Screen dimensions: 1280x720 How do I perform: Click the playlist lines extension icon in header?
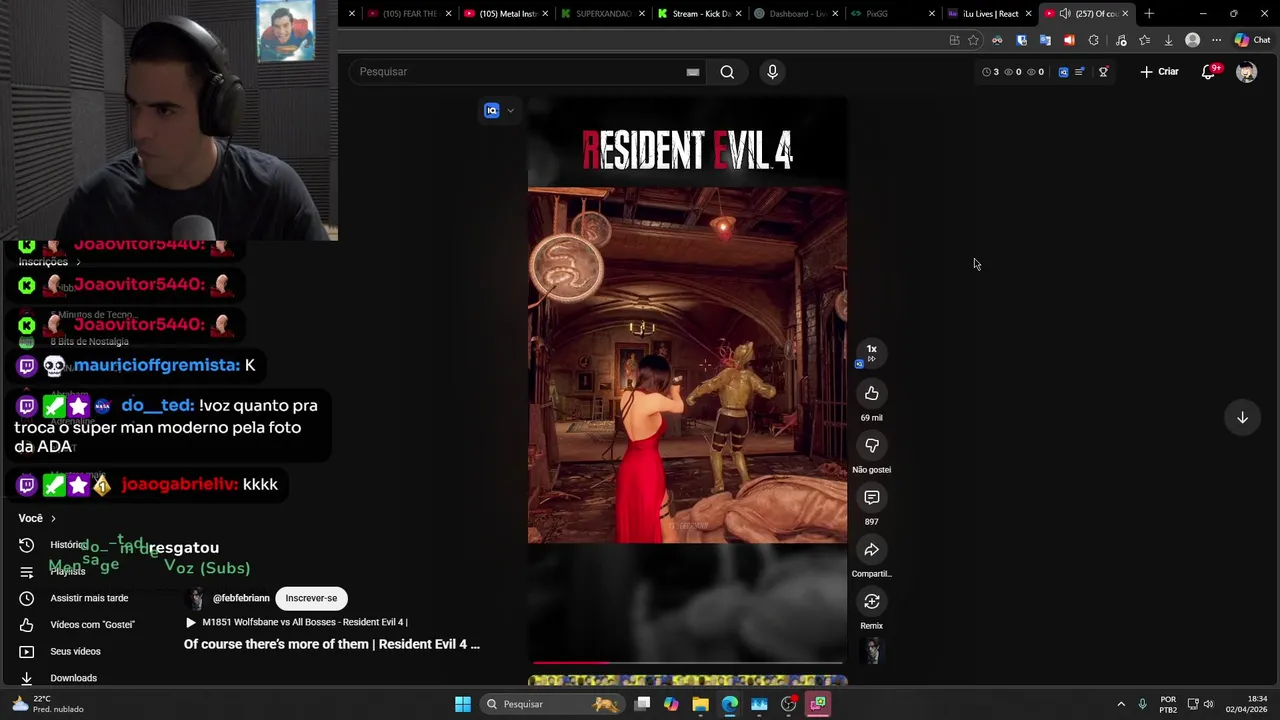pos(1079,72)
